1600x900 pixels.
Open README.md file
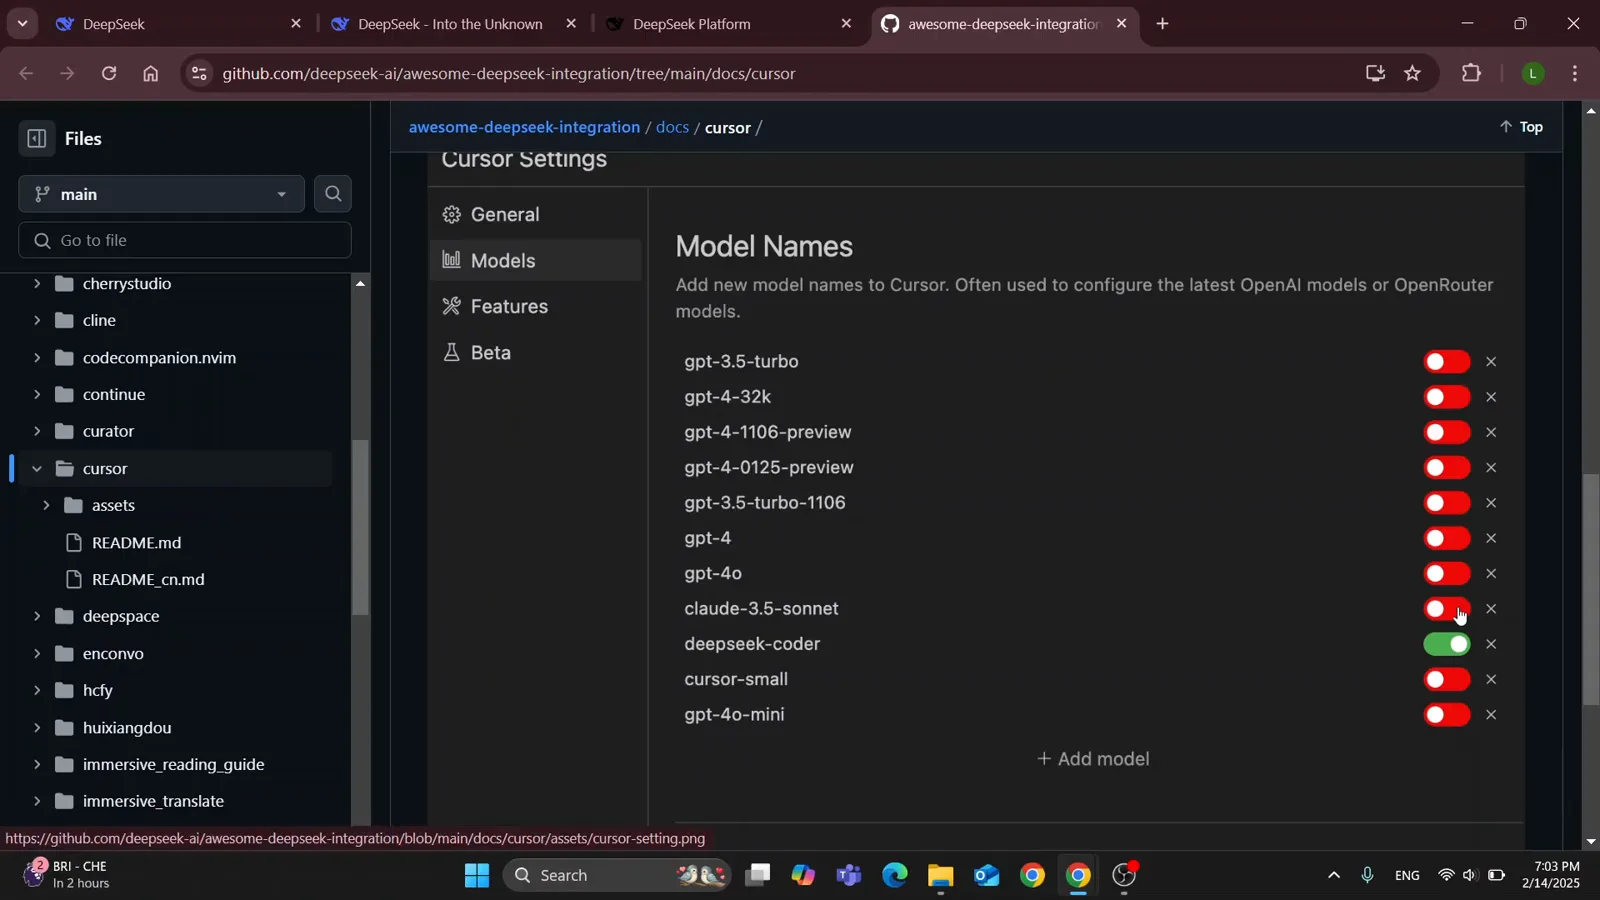(x=136, y=543)
